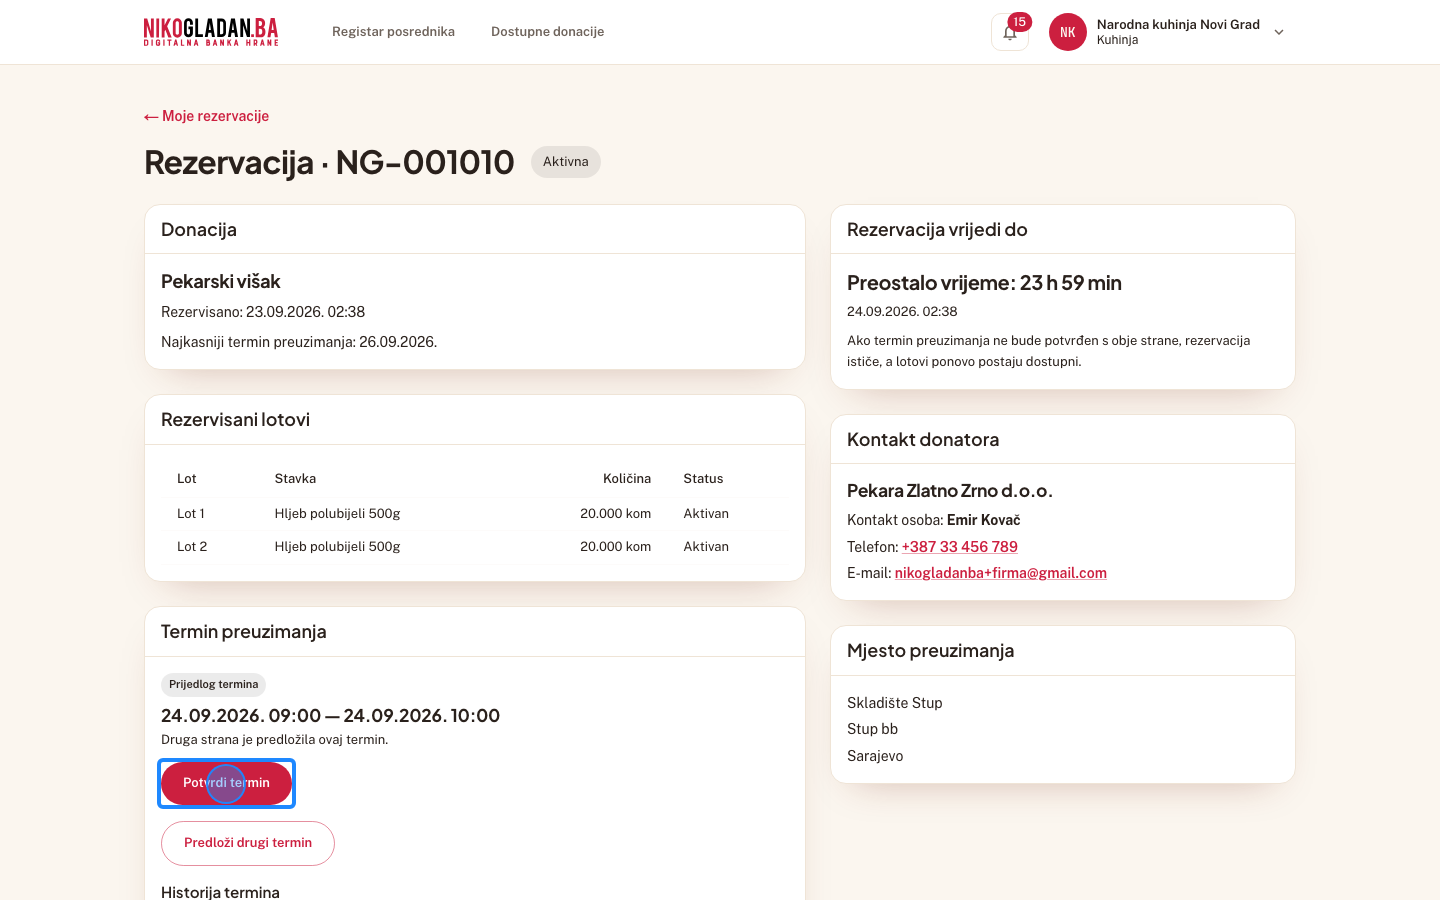Image resolution: width=1440 pixels, height=900 pixels.
Task: Click Lot 2 item Hljeb polubijeli 500g
Action: pyautogui.click(x=338, y=547)
